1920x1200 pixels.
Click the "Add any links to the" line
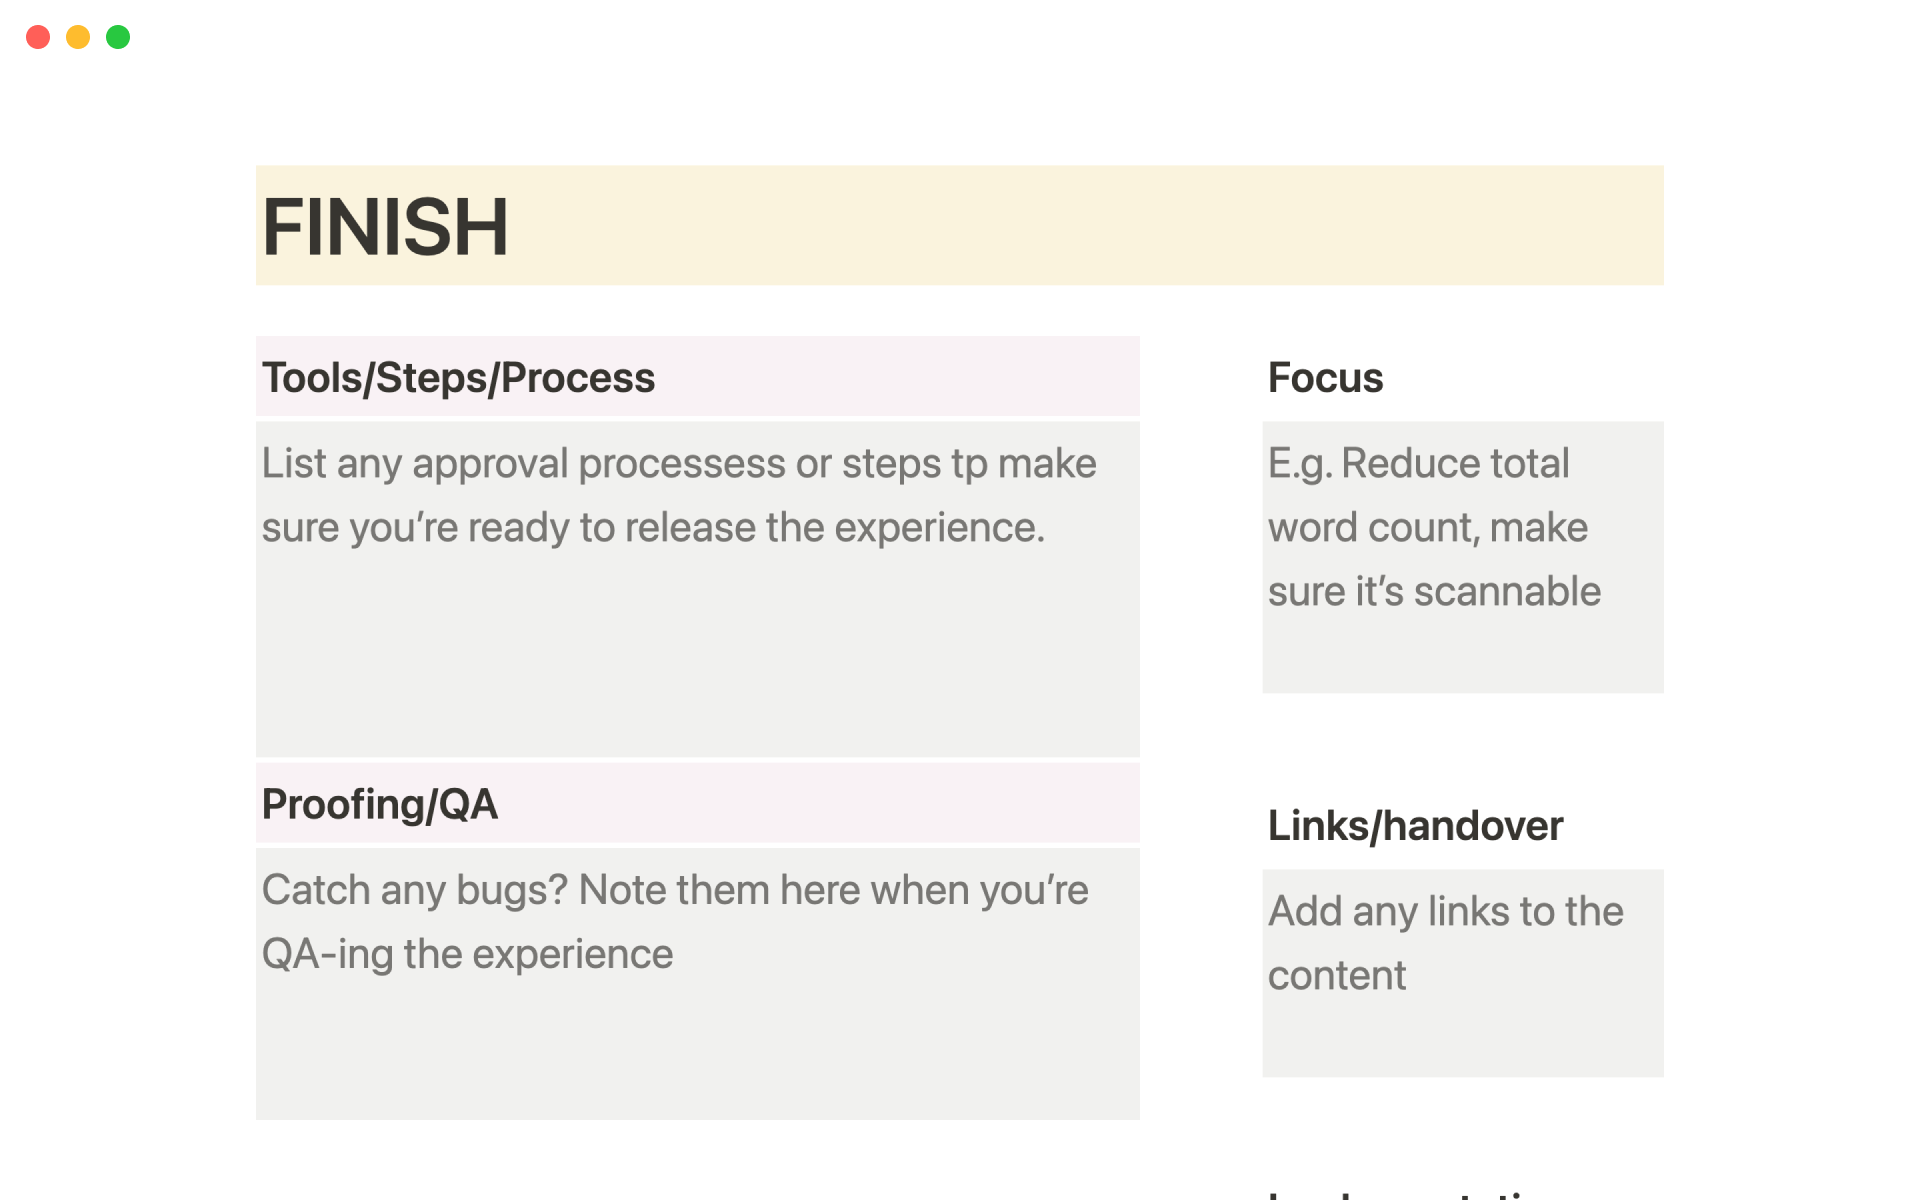click(1445, 912)
